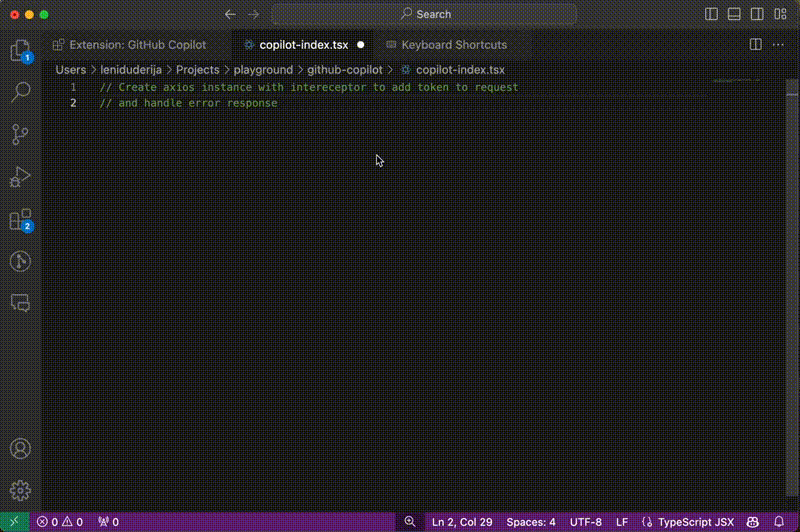Click the ports forwarded status item
The width and height of the screenshot is (800, 532).
[109, 522]
